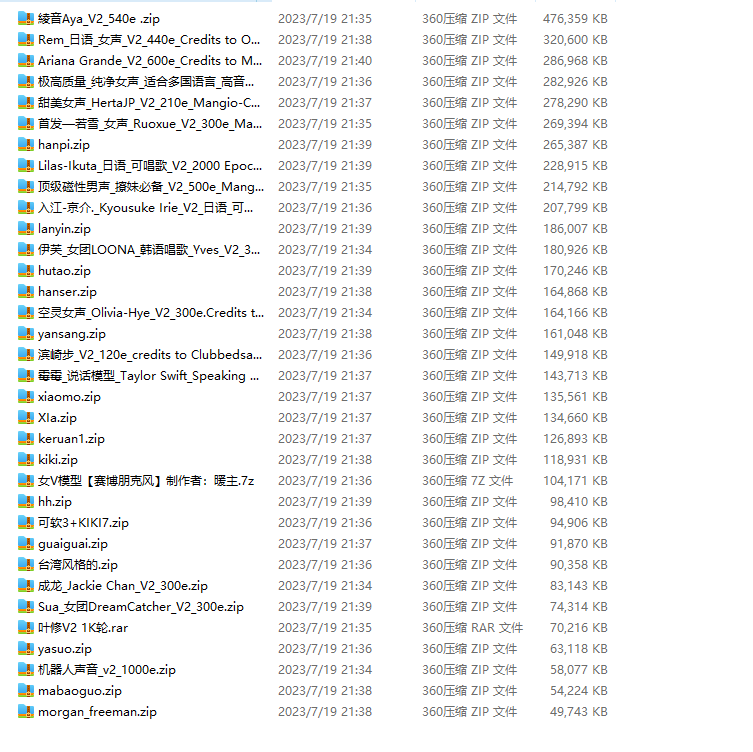
Task: Click the icon beside 机器人声音_v2_1000e.zip
Action: point(26,670)
